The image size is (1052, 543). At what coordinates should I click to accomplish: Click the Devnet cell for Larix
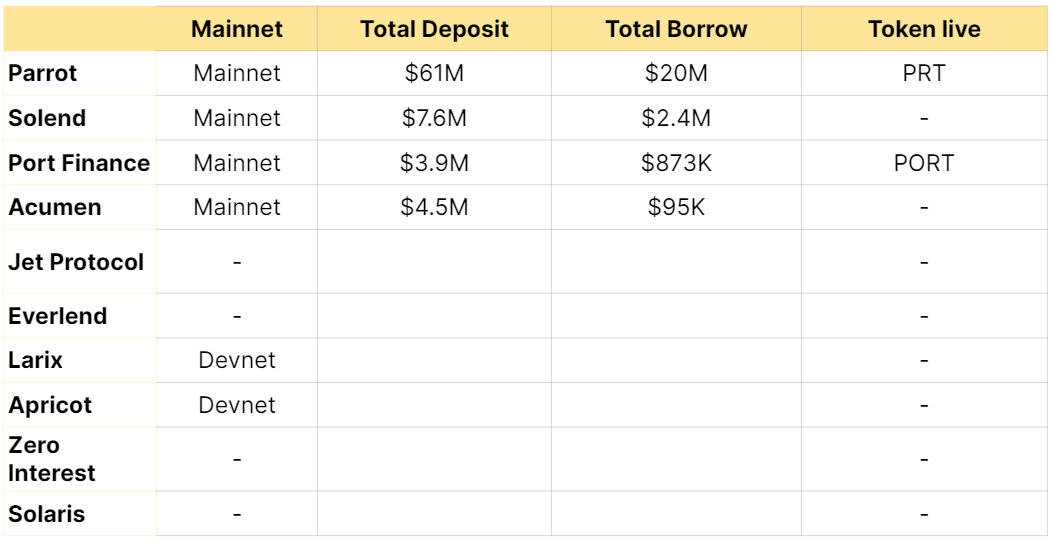pos(237,360)
